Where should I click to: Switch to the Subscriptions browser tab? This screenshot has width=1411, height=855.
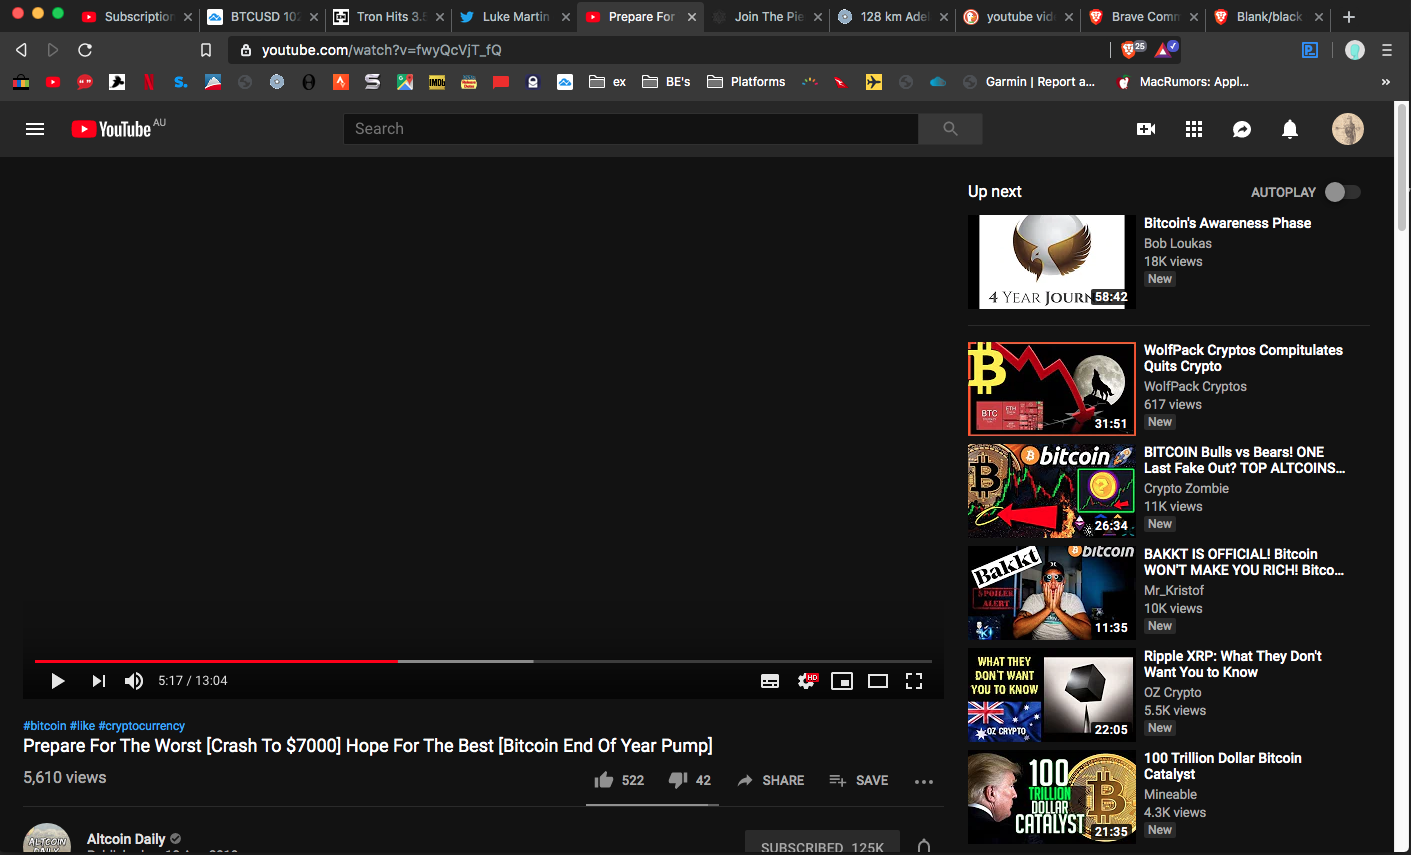[x=136, y=17]
